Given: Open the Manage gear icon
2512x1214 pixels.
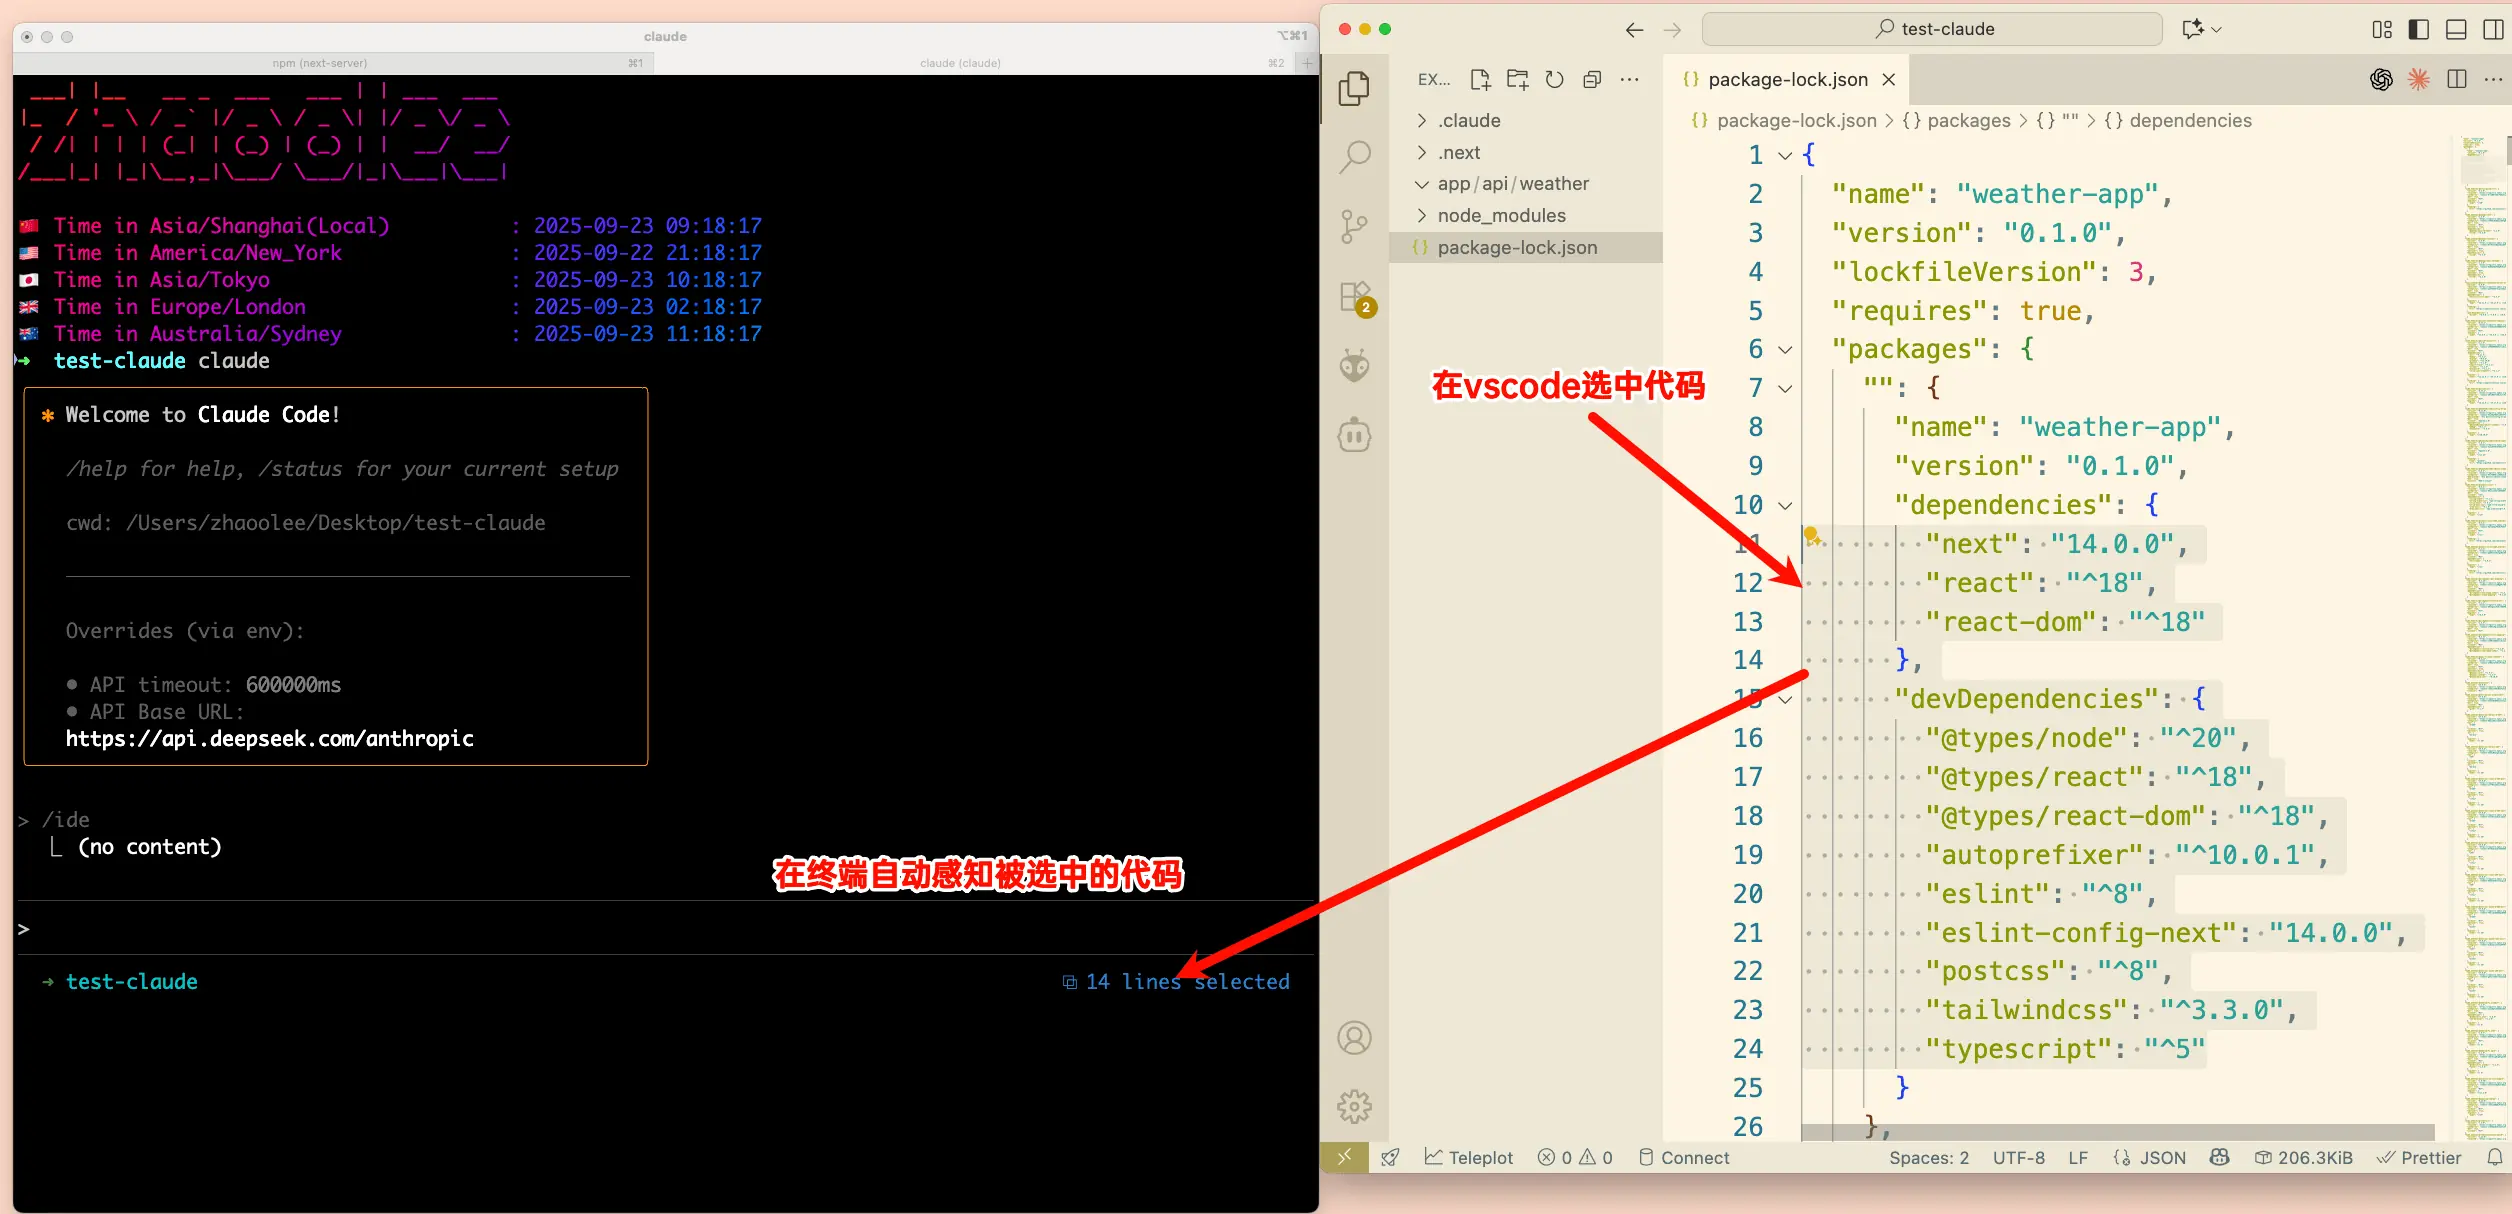Looking at the screenshot, I should click(x=1354, y=1106).
